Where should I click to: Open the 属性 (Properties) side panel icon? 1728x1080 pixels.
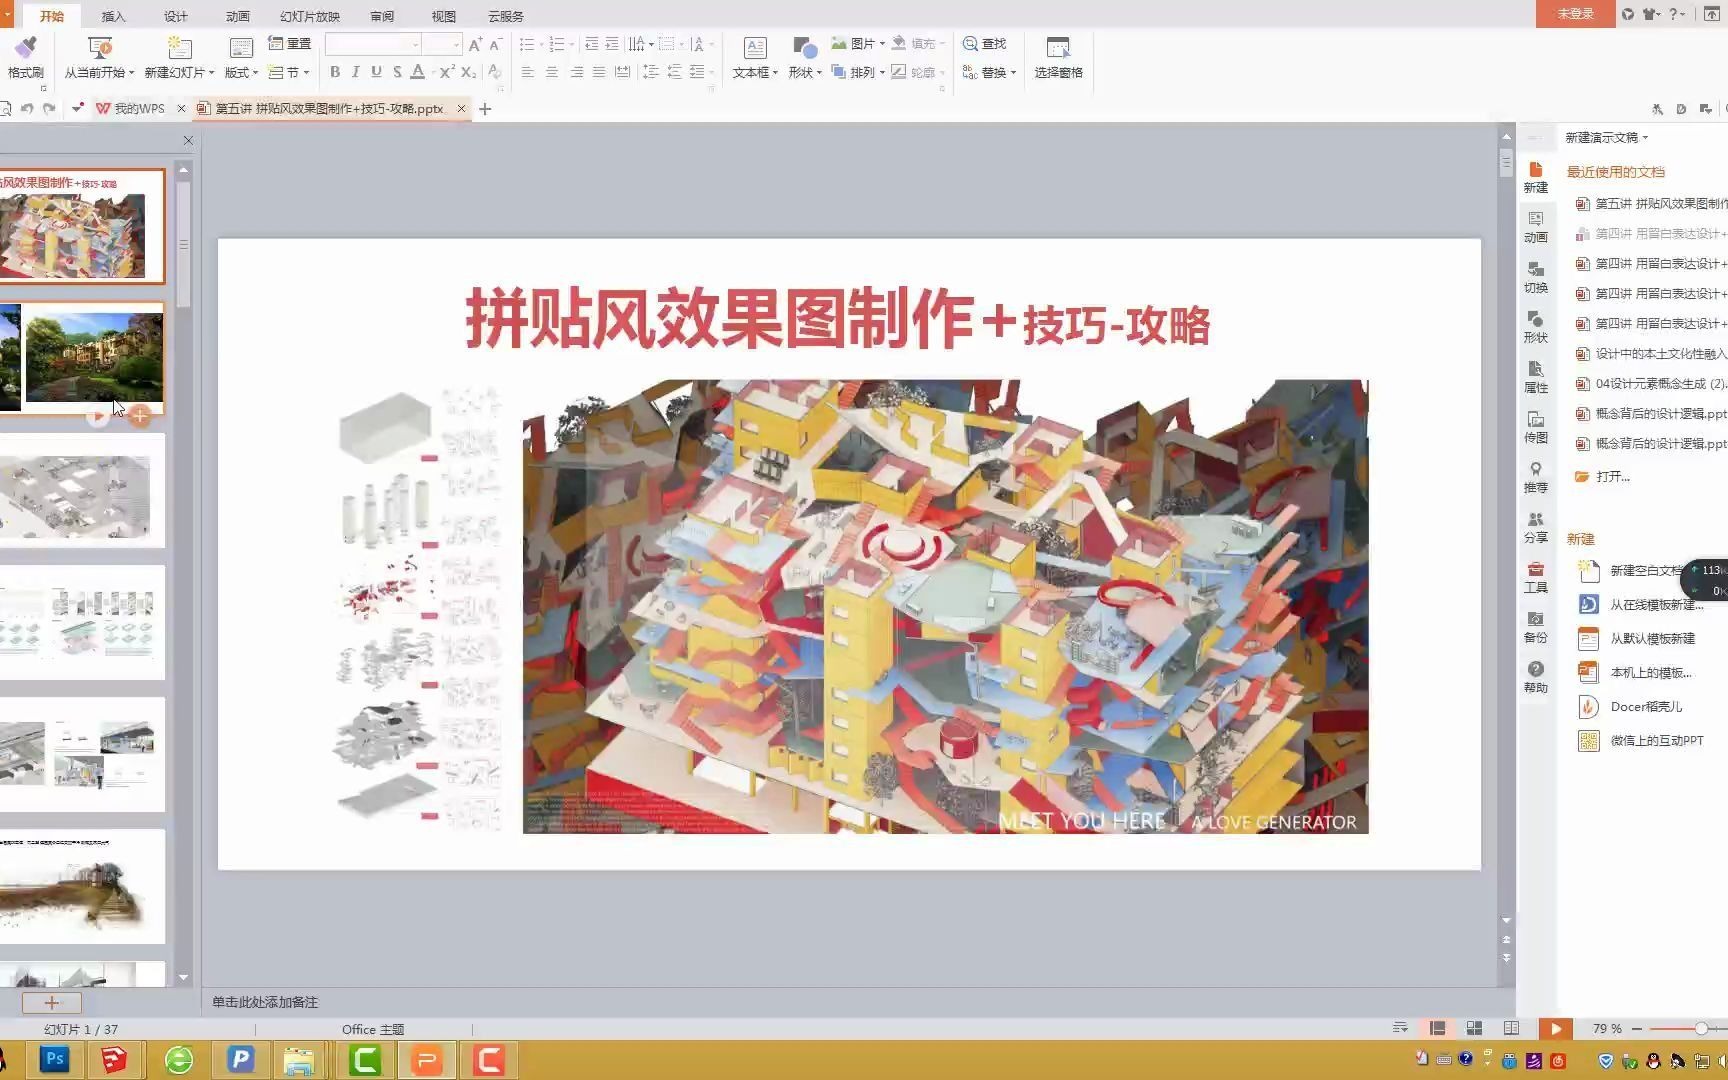click(x=1536, y=377)
